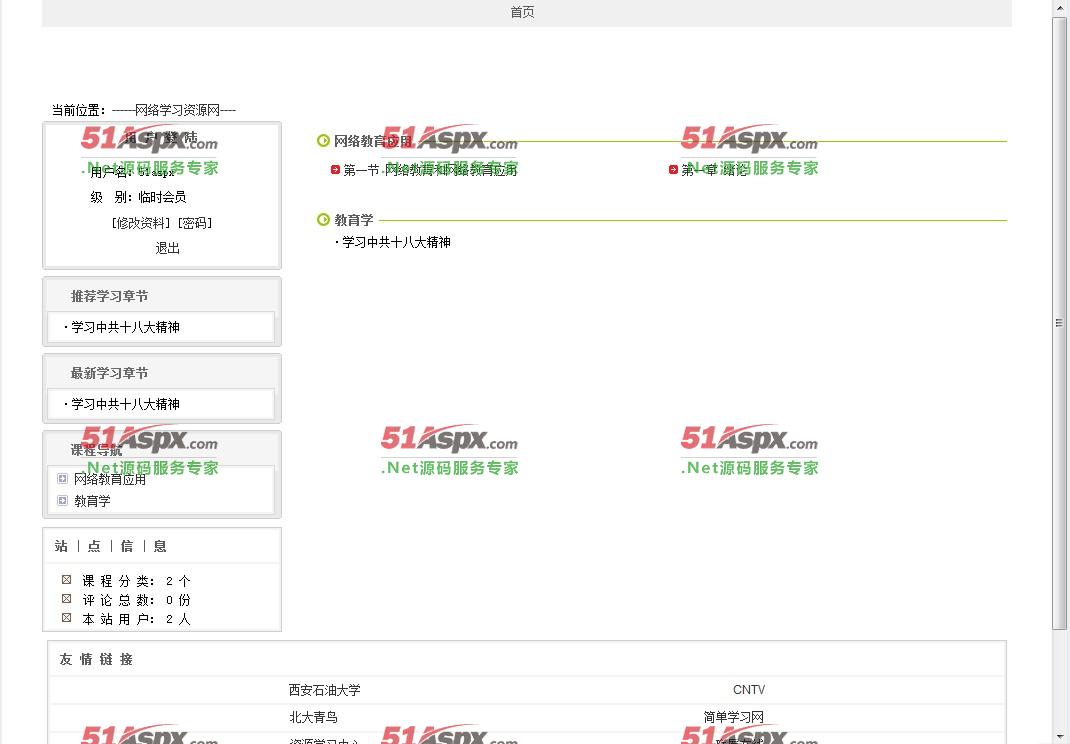Click the 密码 link
This screenshot has height=744, width=1070.
point(194,223)
